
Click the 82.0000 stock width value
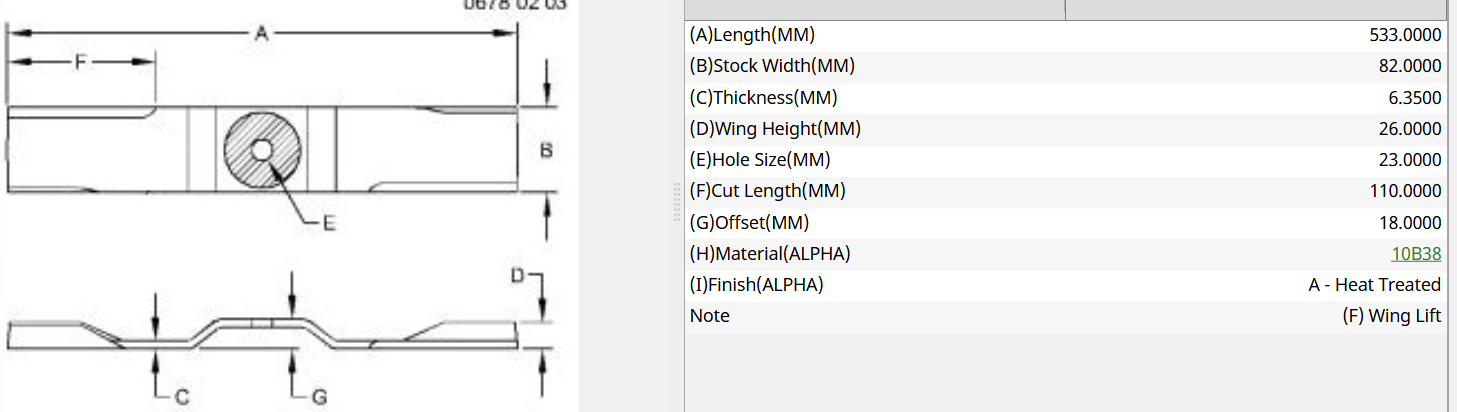point(1410,66)
